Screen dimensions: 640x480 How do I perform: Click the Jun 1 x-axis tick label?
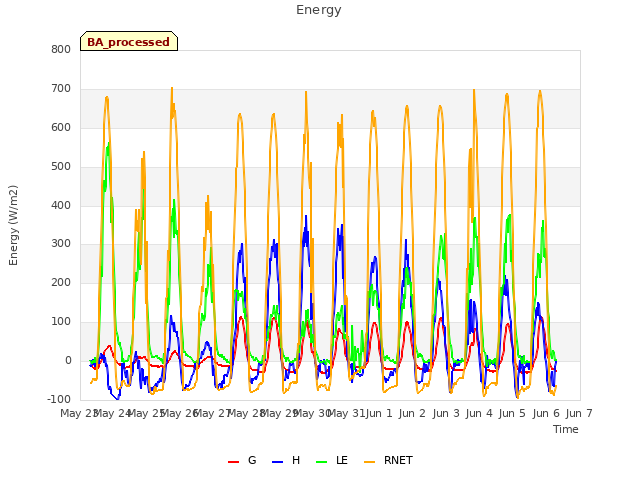pos(379,413)
